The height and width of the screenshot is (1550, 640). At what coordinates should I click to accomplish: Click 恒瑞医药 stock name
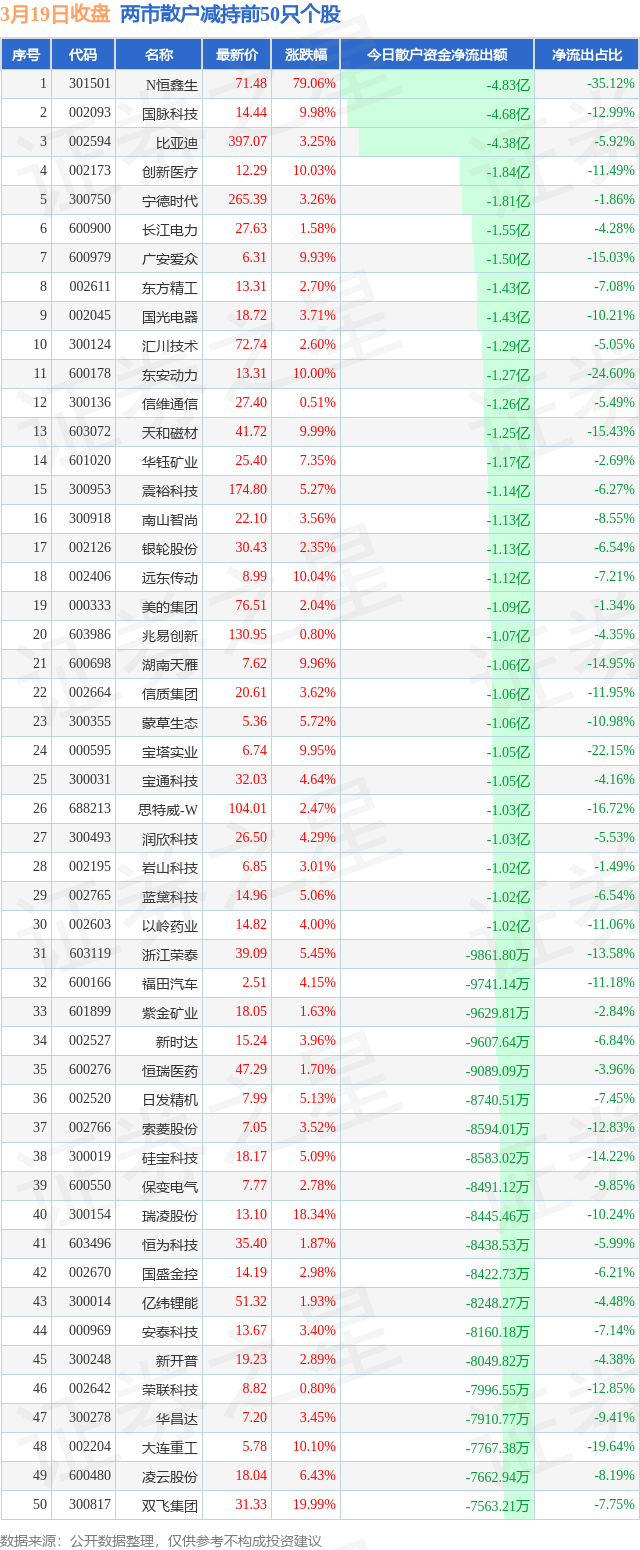click(170, 1070)
